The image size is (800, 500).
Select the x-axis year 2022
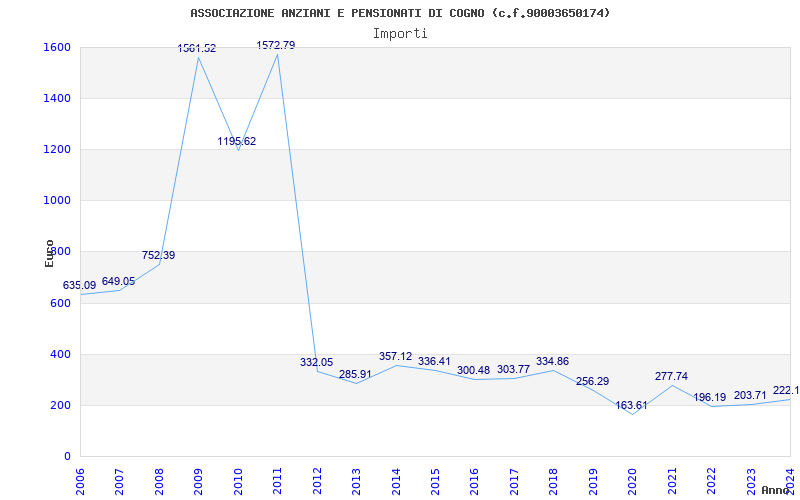(711, 481)
